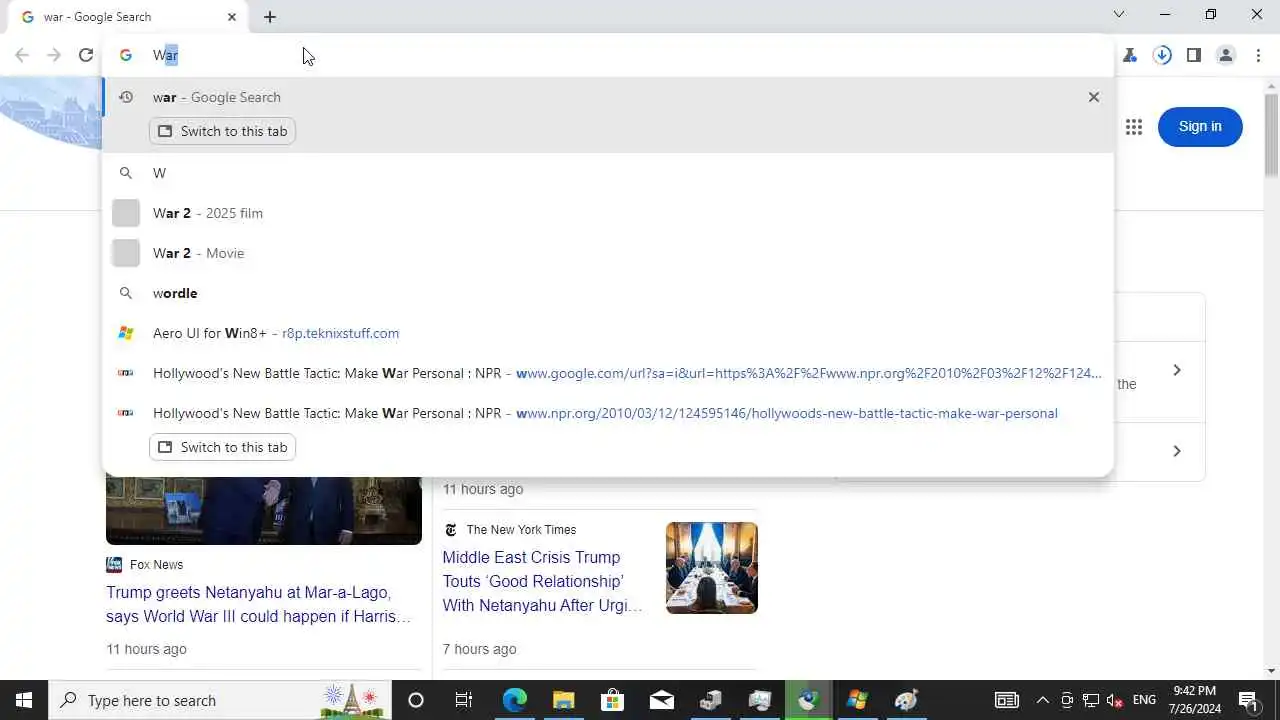Open Cortana circle in taskbar
The height and width of the screenshot is (720, 1280).
click(416, 700)
